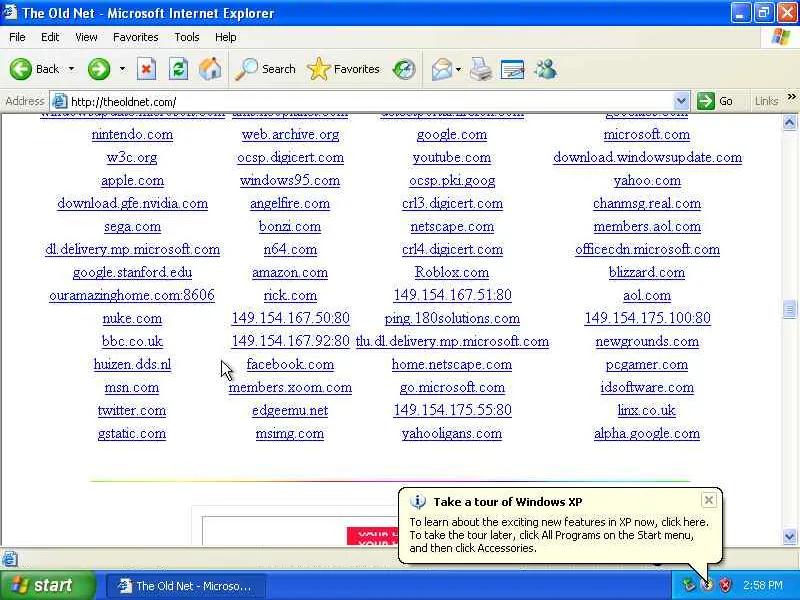The image size is (800, 600).
Task: Open the google.stanford.edu link
Action: (x=132, y=272)
